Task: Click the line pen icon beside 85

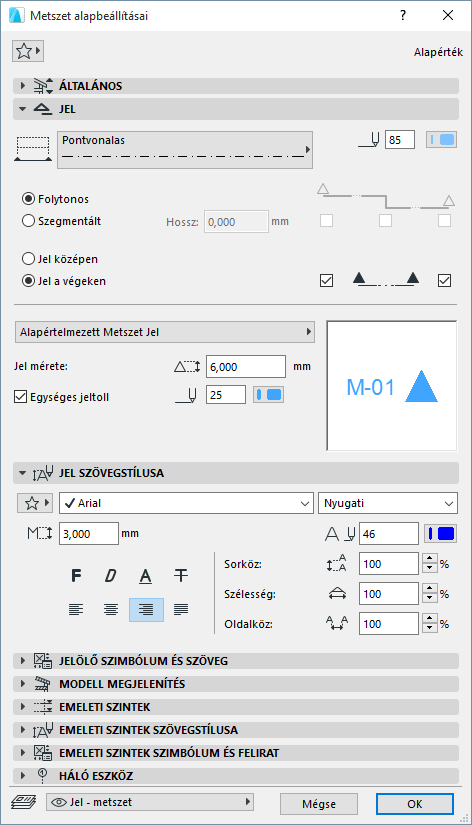Action: click(x=369, y=140)
